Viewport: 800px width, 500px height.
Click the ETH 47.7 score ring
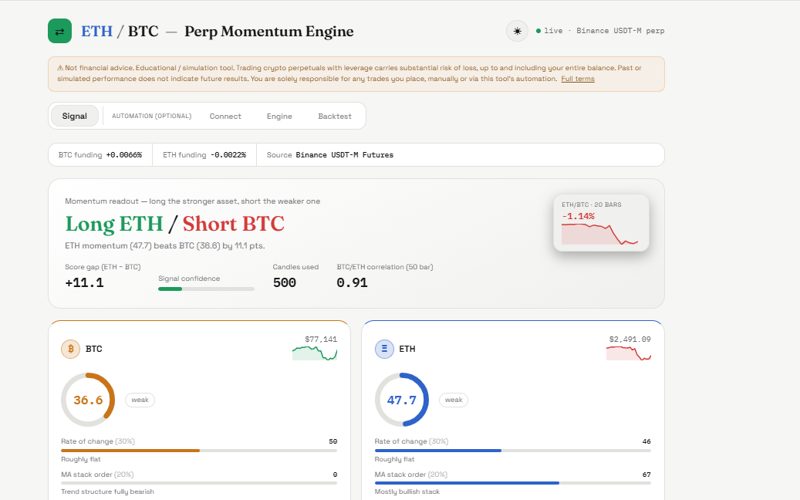coord(402,400)
